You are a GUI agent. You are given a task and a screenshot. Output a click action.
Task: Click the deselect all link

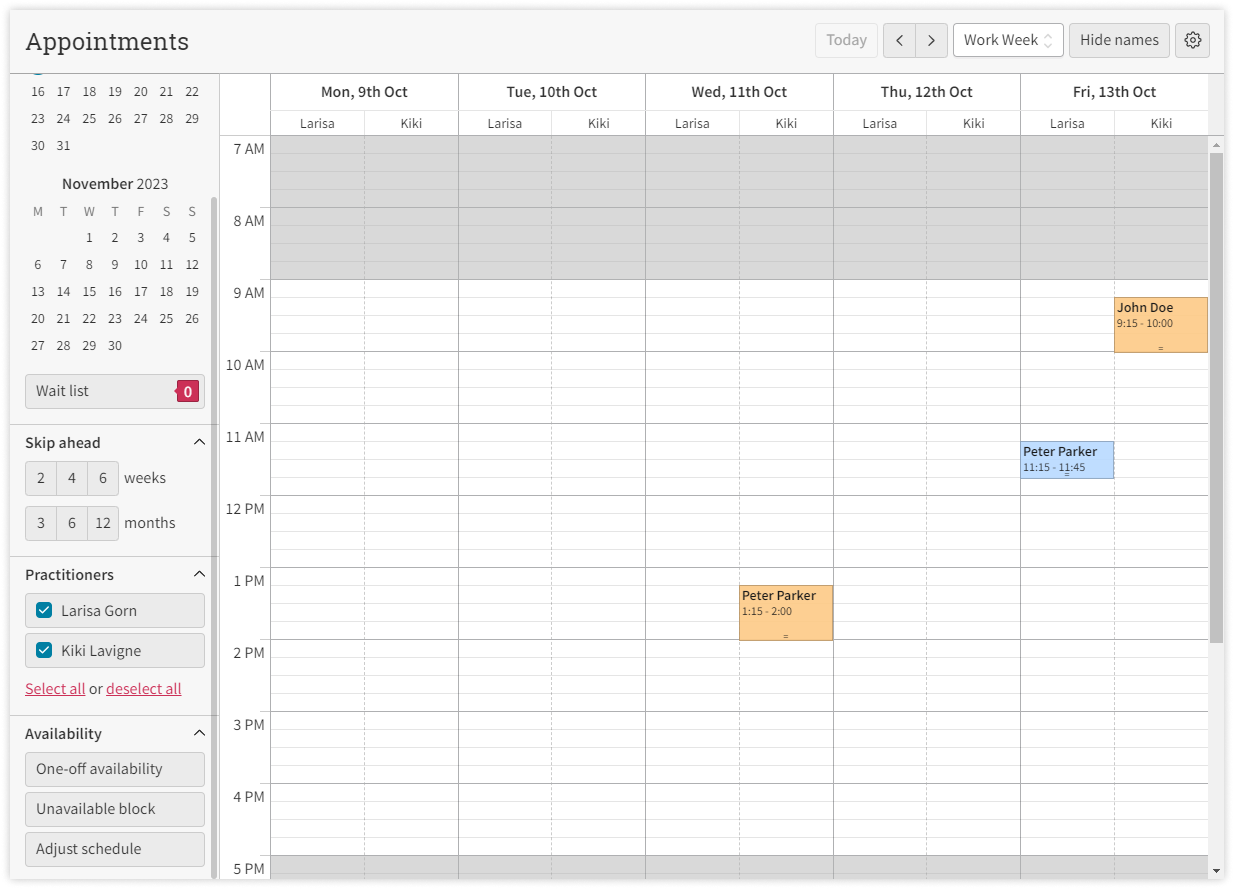point(144,689)
